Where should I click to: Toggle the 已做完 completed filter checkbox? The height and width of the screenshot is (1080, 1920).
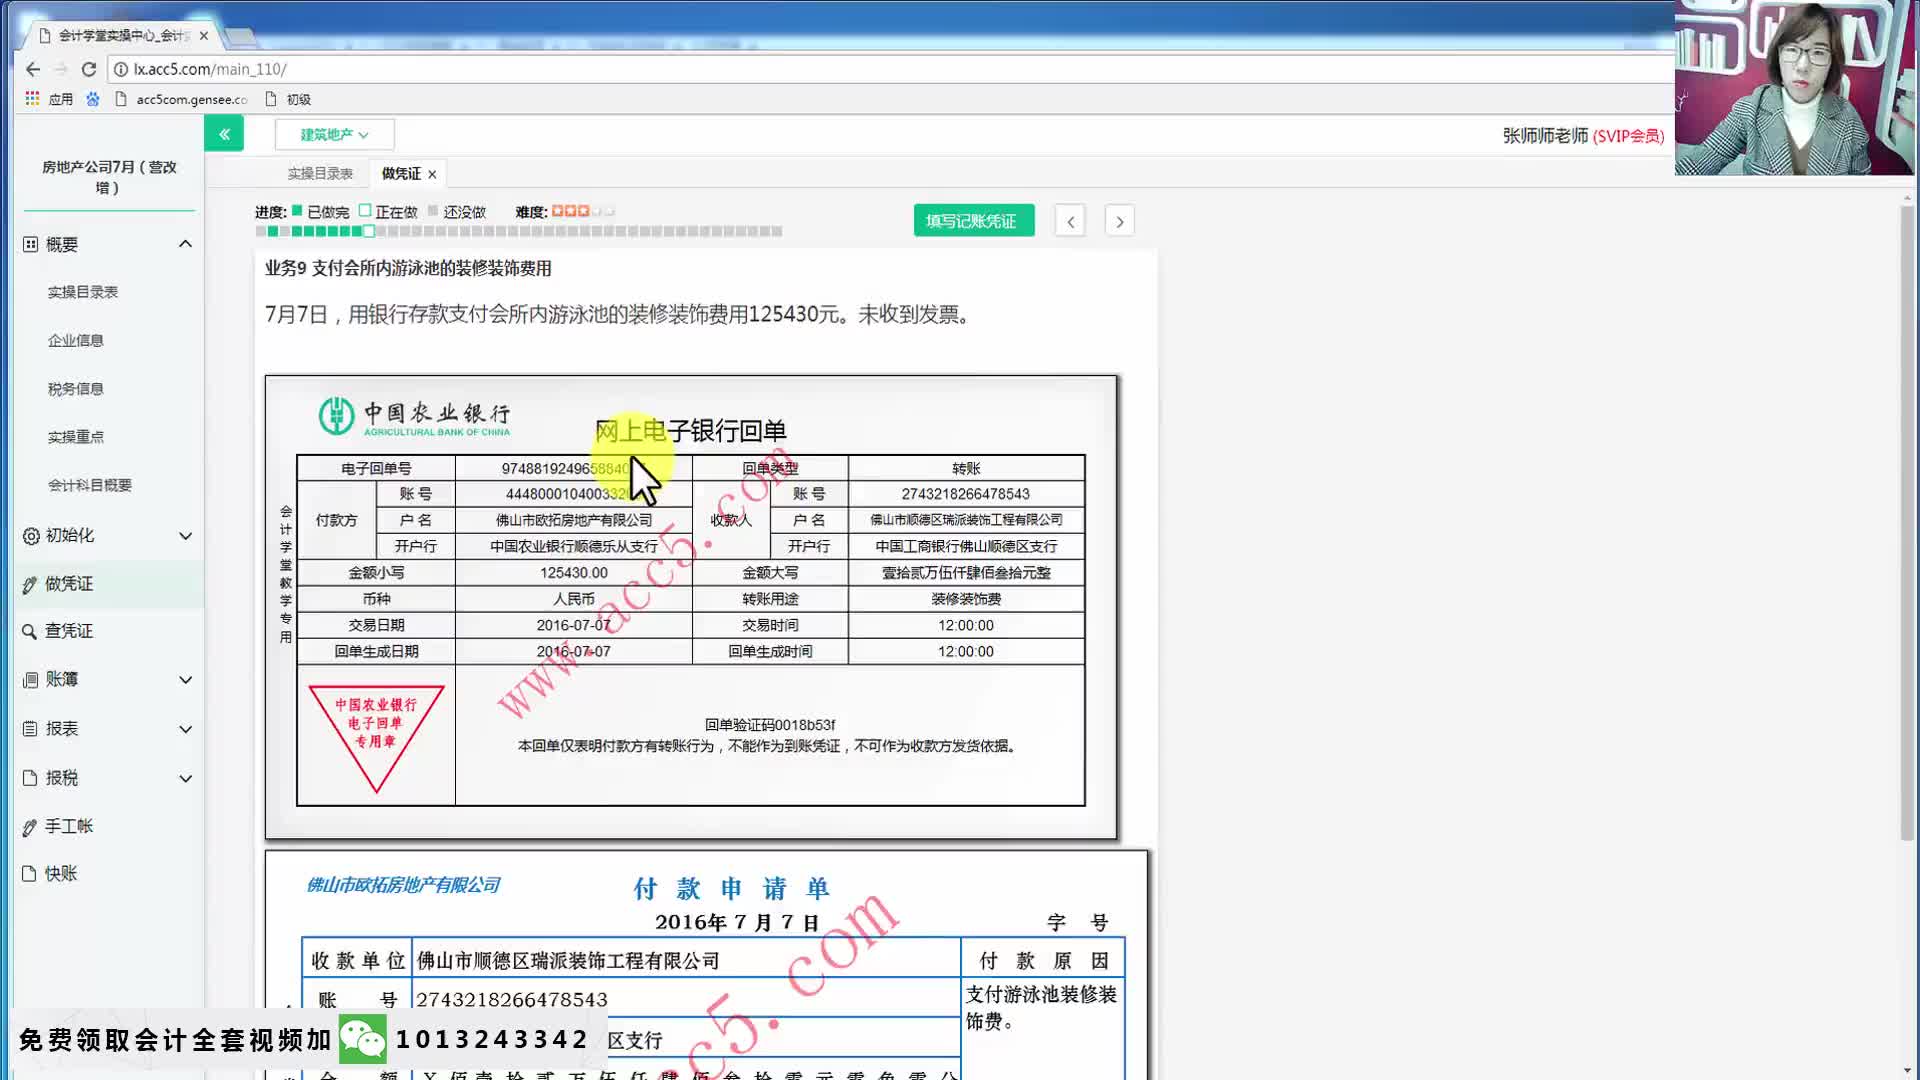point(296,211)
